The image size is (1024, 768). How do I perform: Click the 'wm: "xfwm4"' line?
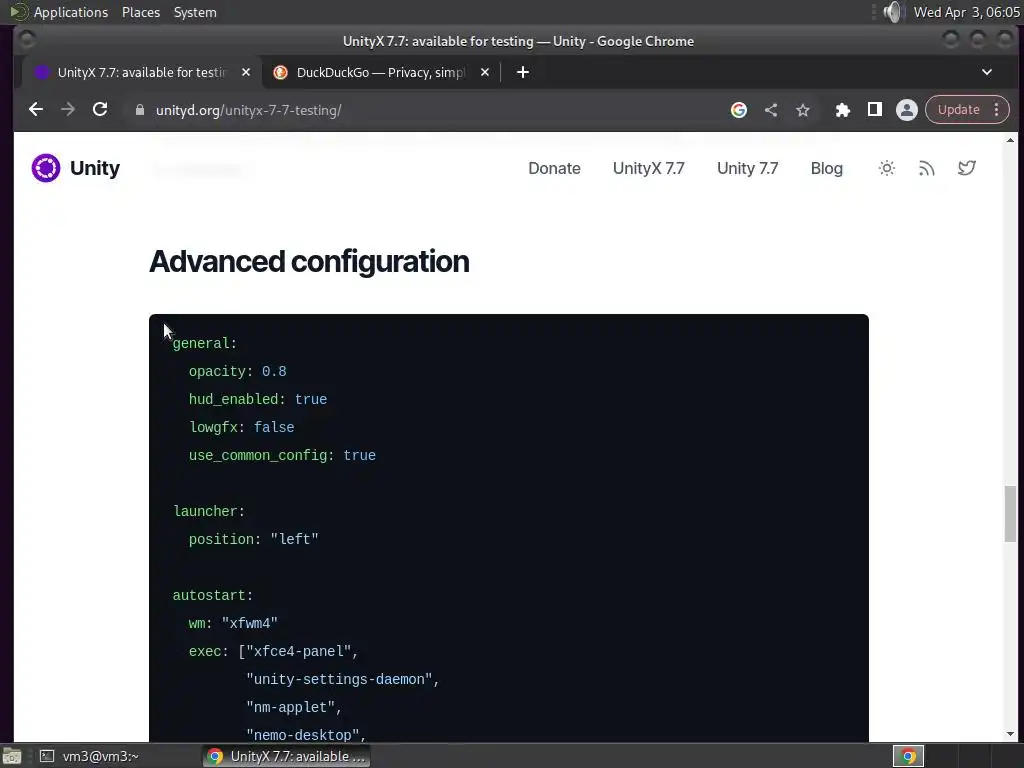point(233,623)
